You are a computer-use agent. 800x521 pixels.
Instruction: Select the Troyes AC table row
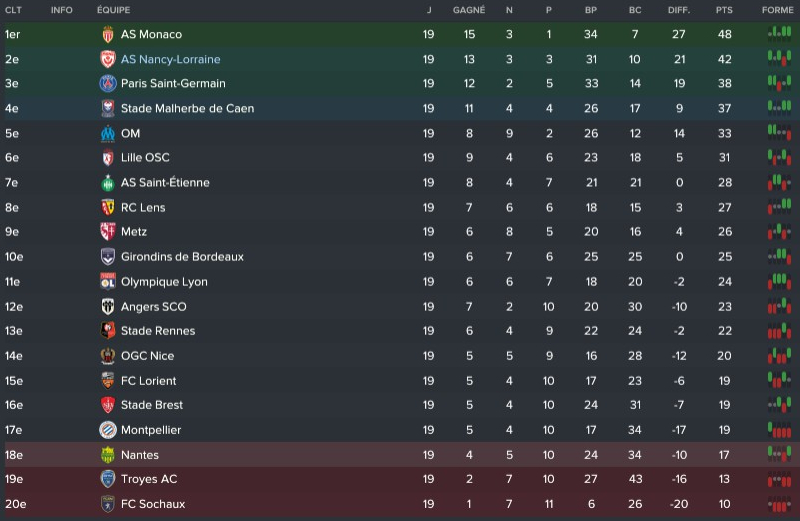pos(400,479)
